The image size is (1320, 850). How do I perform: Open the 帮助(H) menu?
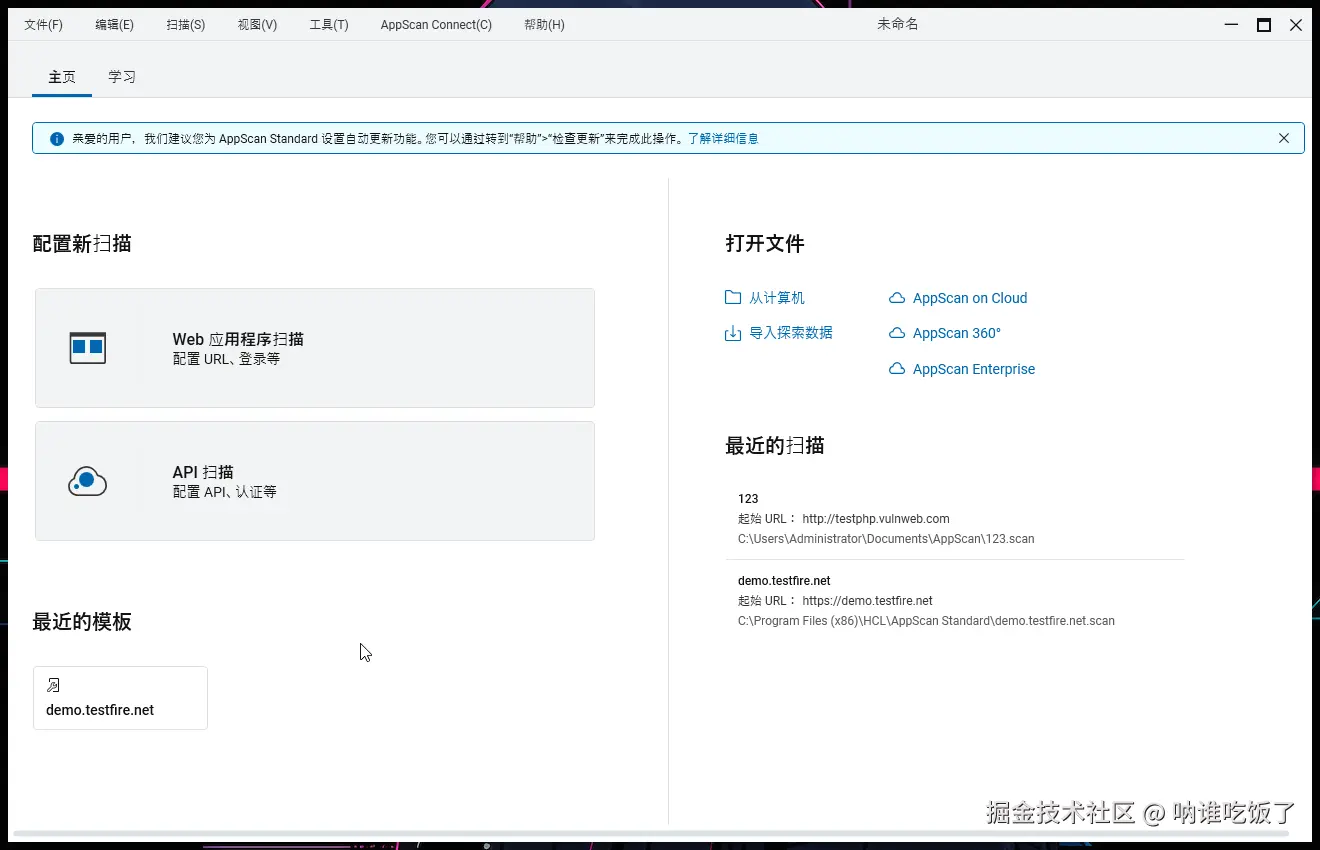coord(544,25)
